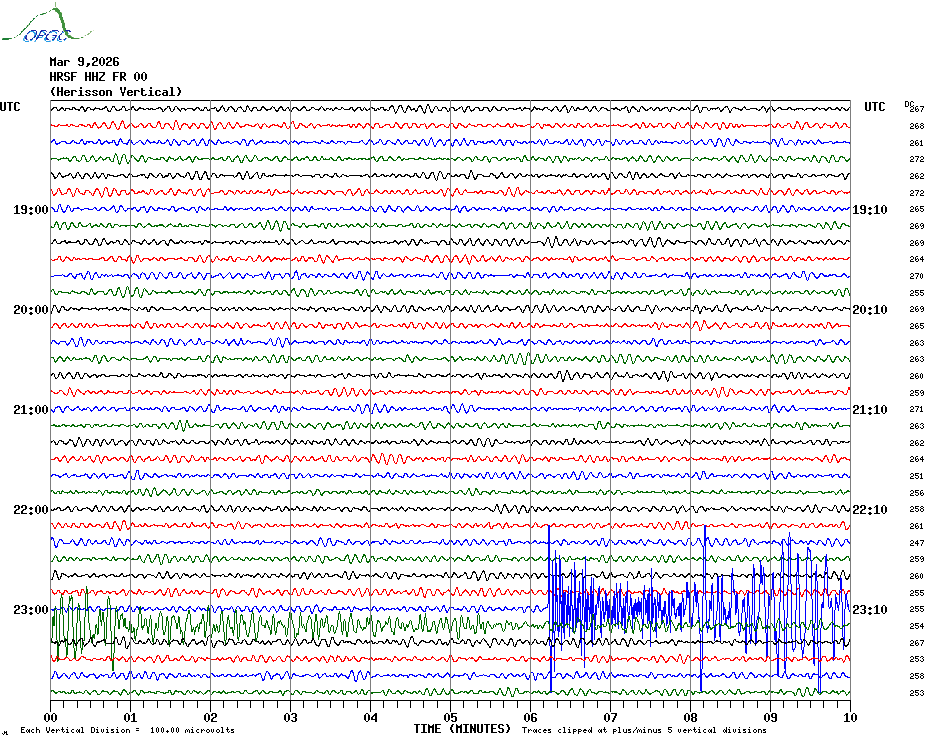
Task: Select the 19:00 time label on left
Action: pyautogui.click(x=30, y=210)
